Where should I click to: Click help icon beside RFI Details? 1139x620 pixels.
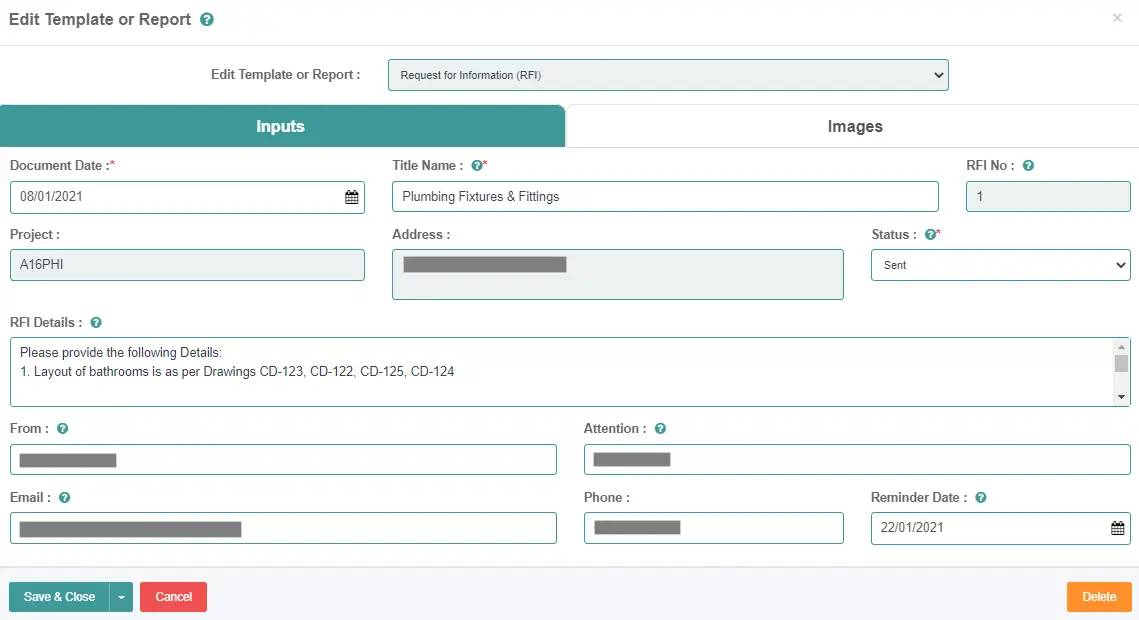pyautogui.click(x=96, y=323)
